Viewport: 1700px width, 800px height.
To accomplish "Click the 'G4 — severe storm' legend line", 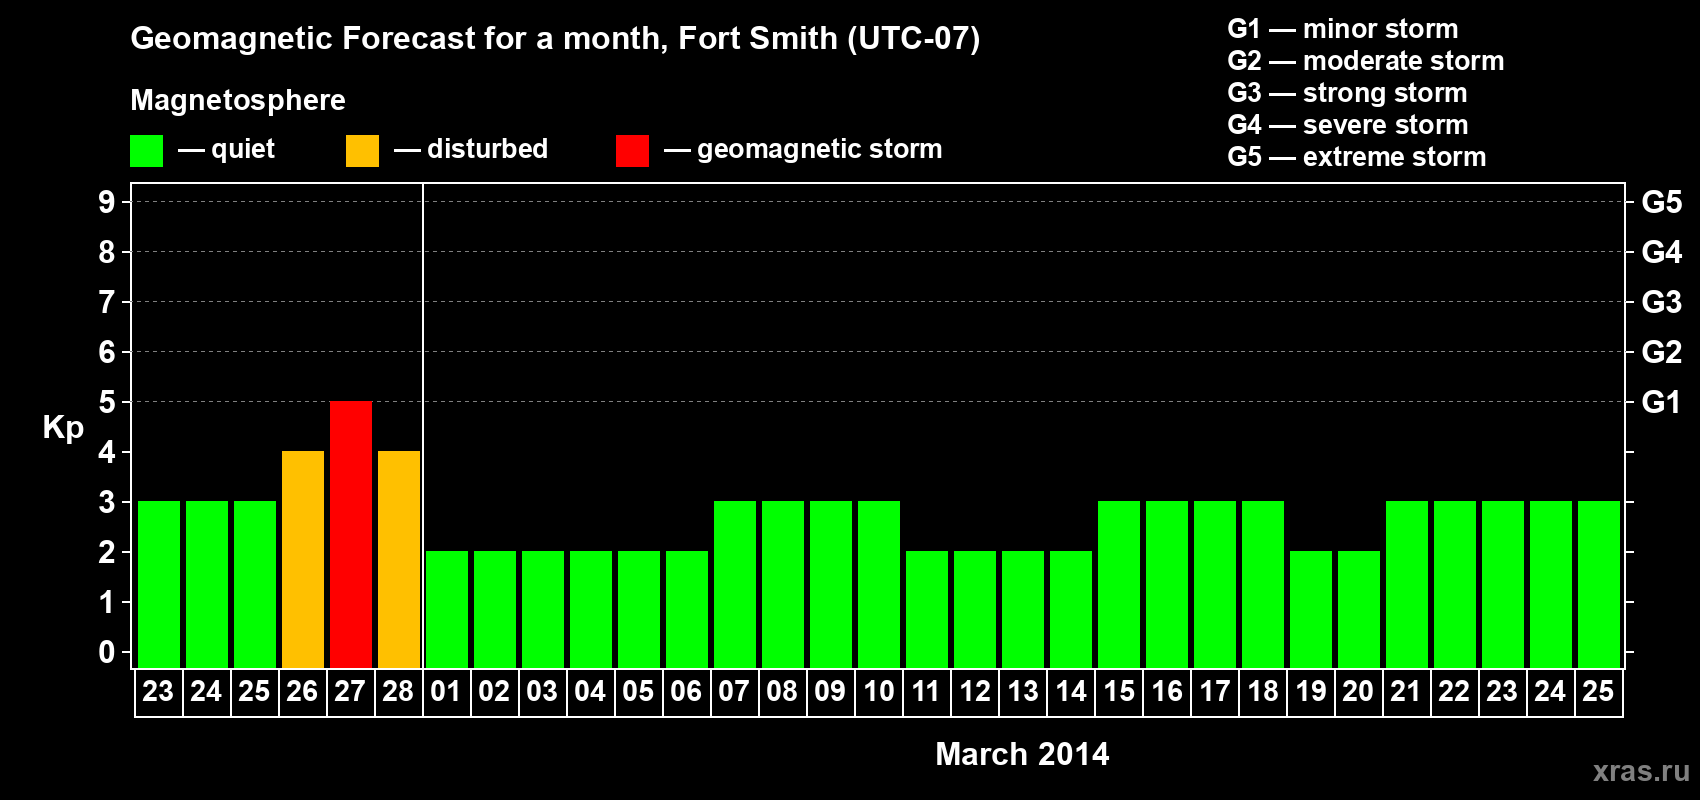I will 1348,125.
